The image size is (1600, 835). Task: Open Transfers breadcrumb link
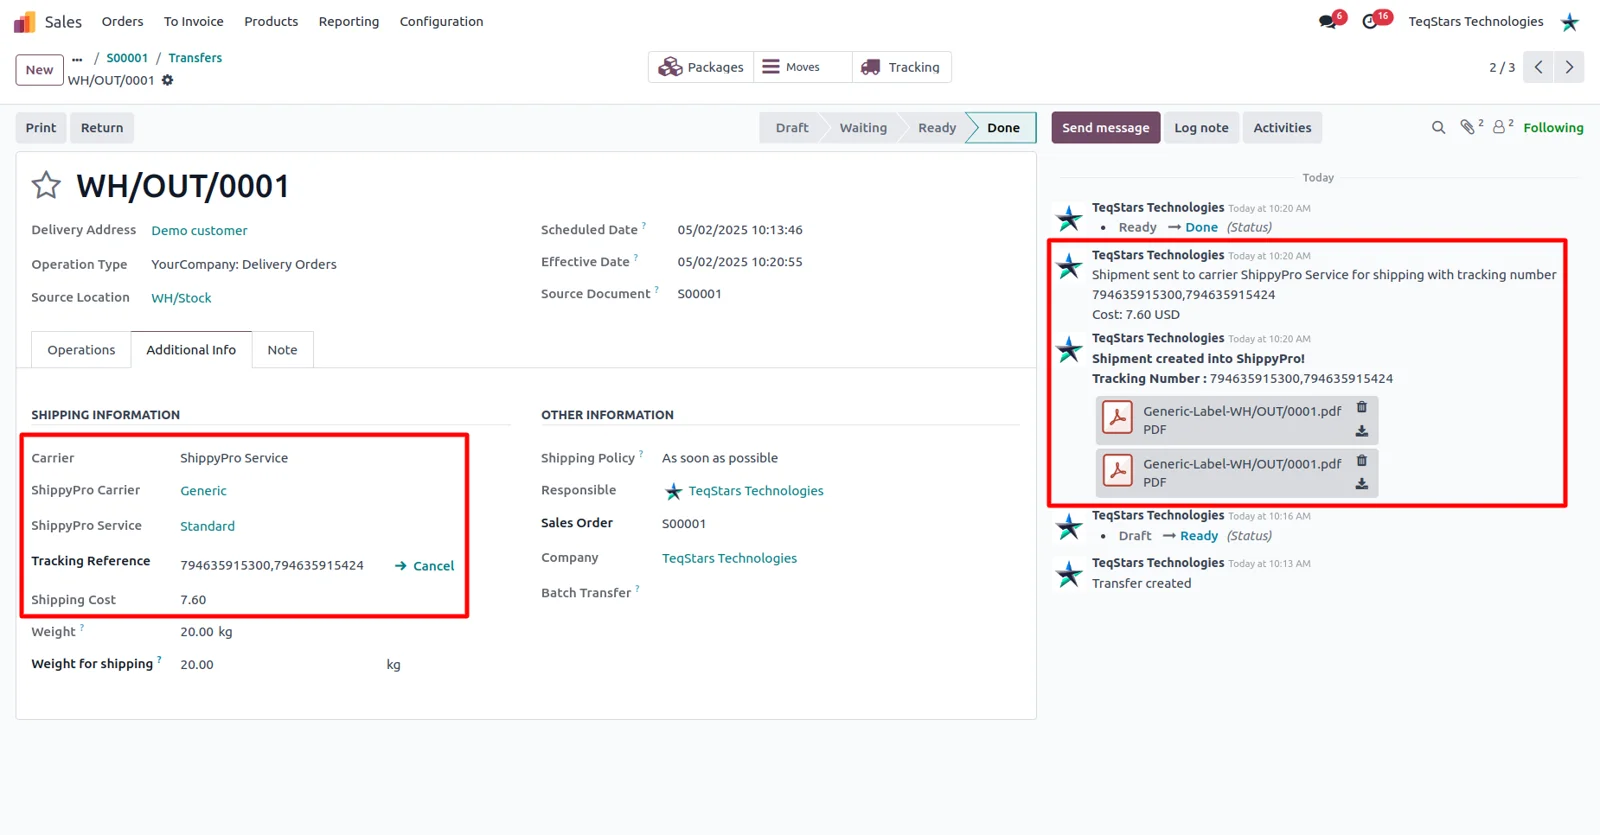tap(195, 58)
